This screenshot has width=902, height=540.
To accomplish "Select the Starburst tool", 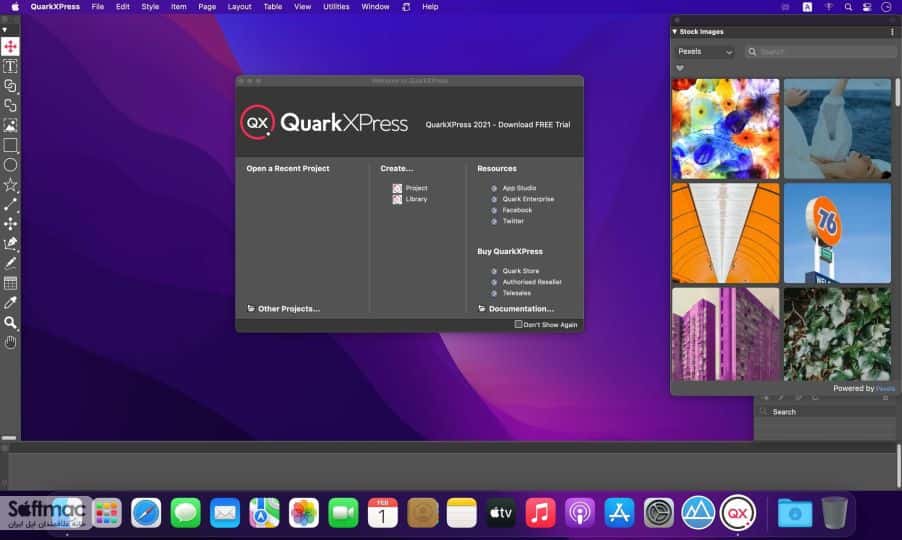I will coord(10,185).
